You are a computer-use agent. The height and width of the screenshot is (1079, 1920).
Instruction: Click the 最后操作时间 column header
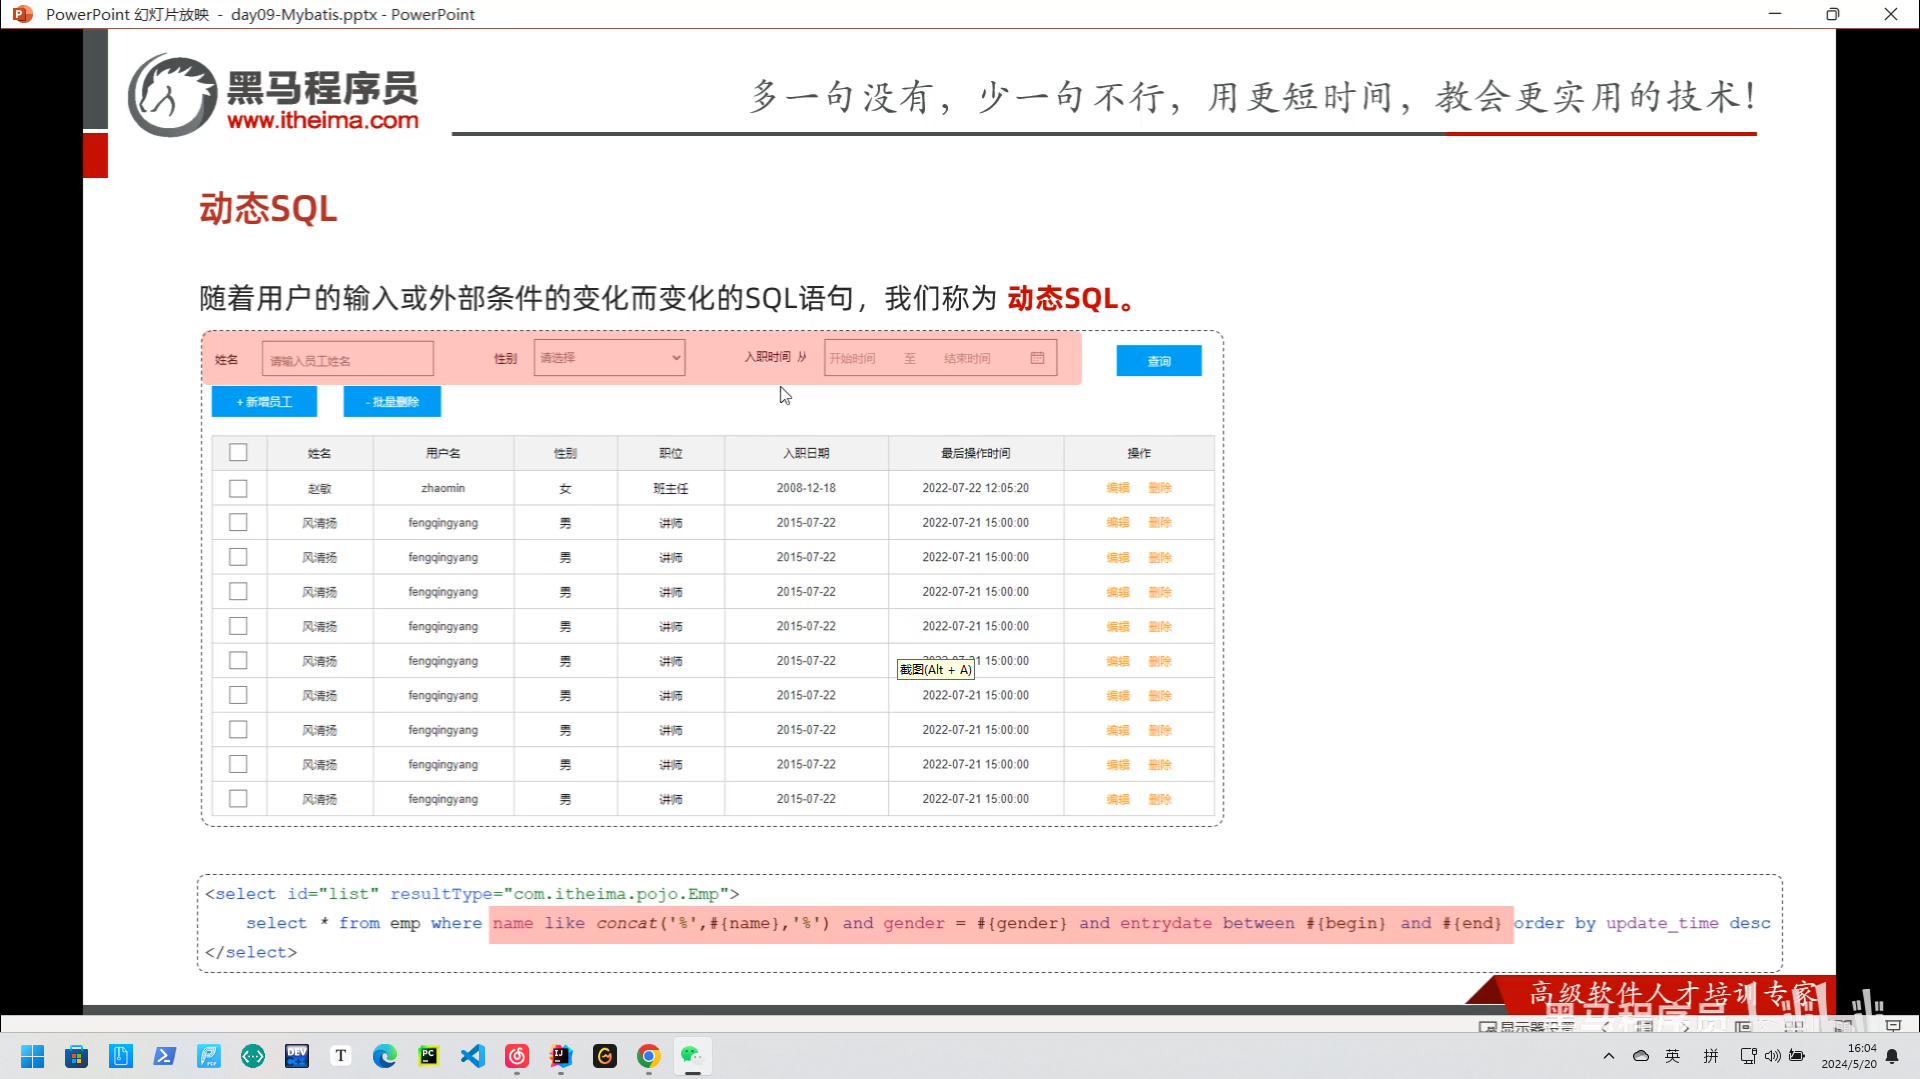tap(976, 454)
